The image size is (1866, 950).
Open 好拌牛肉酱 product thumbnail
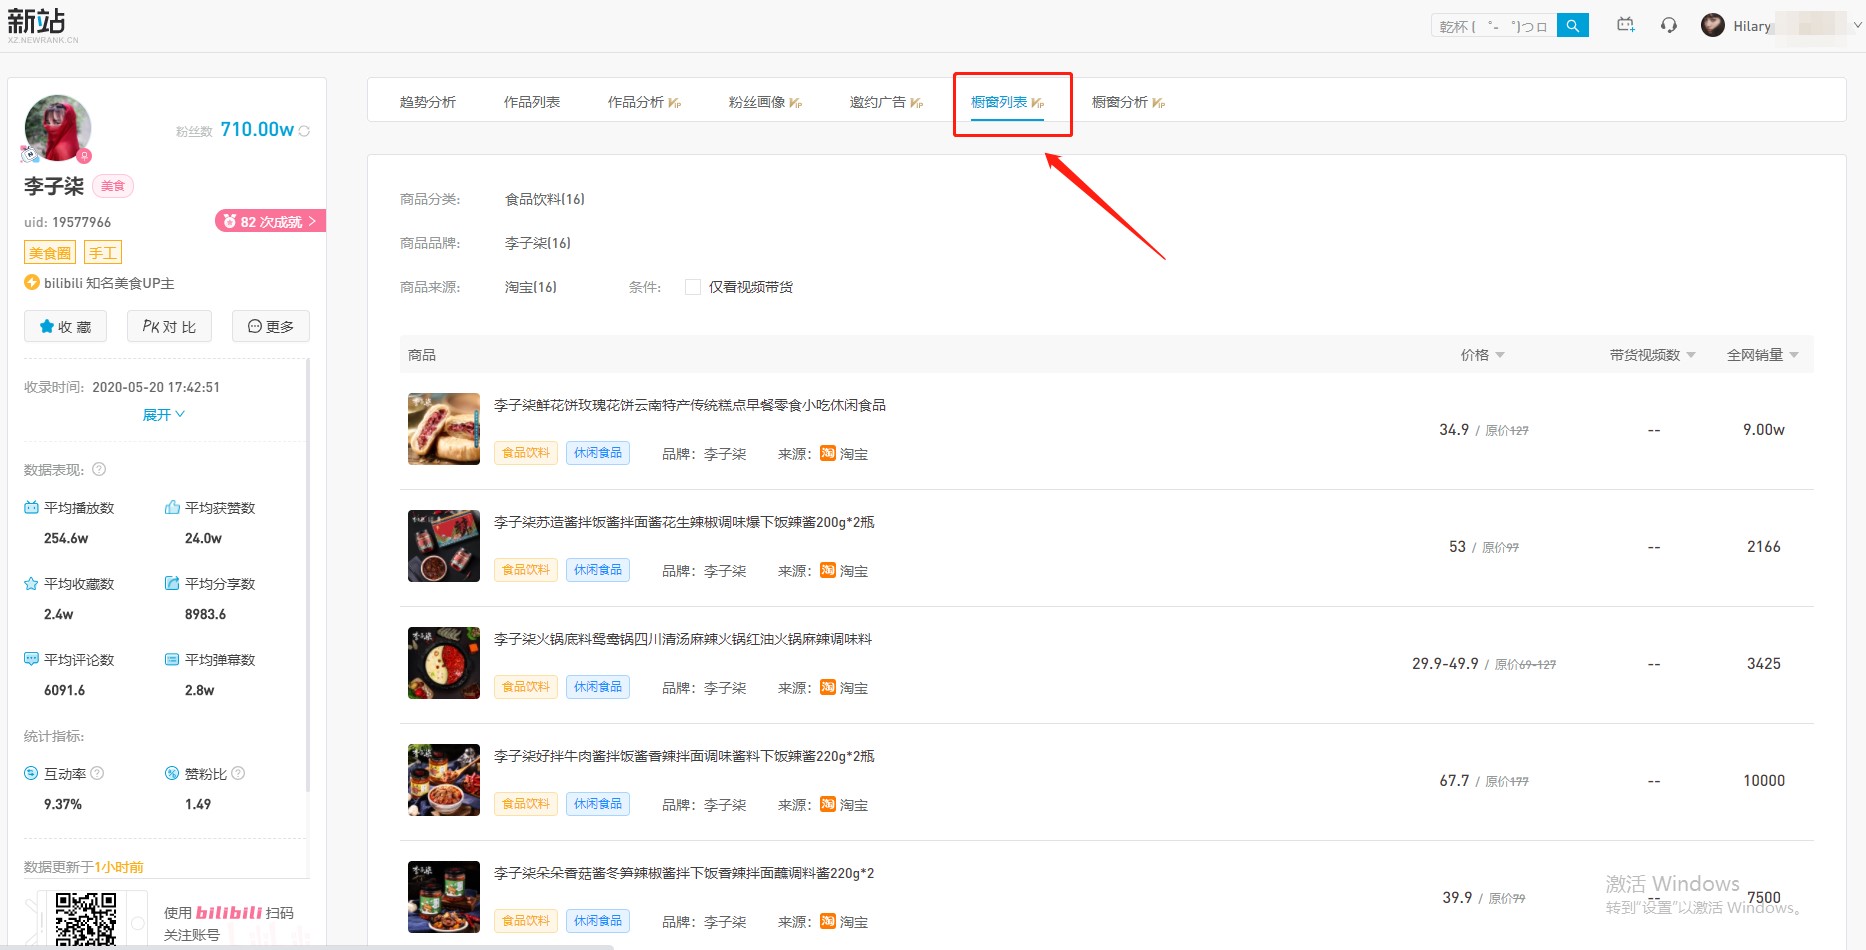click(x=444, y=780)
